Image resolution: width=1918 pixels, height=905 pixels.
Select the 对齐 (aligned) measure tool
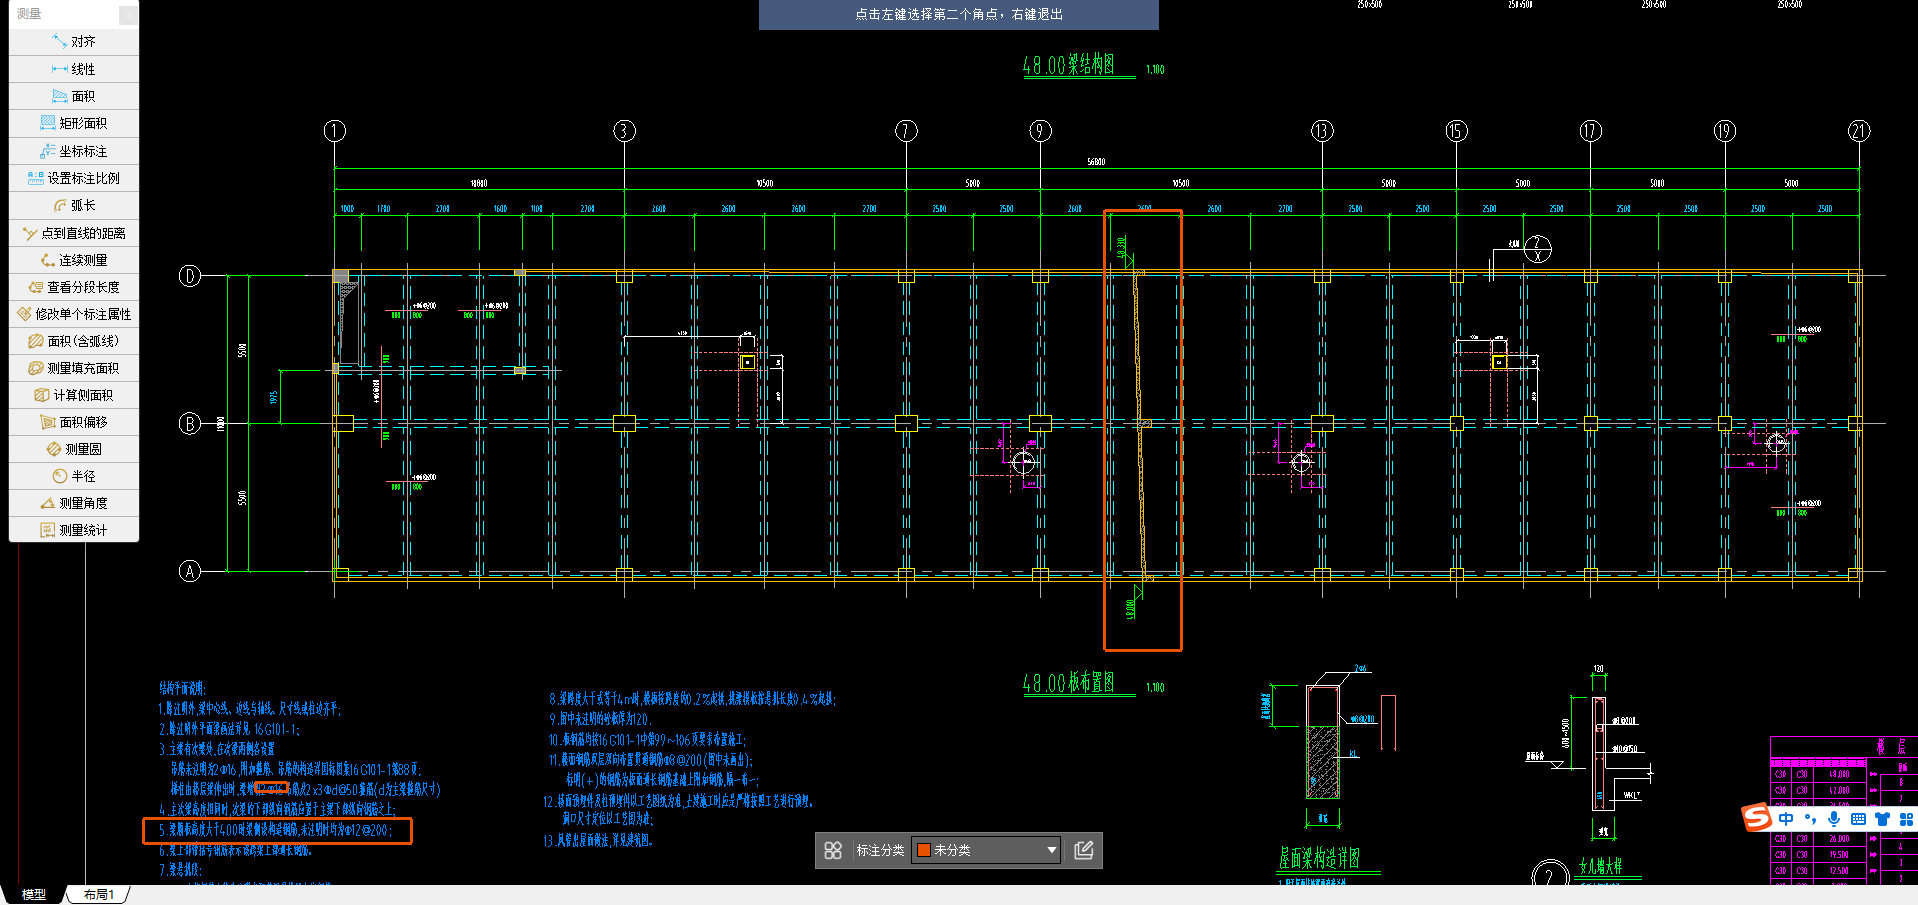click(x=74, y=42)
